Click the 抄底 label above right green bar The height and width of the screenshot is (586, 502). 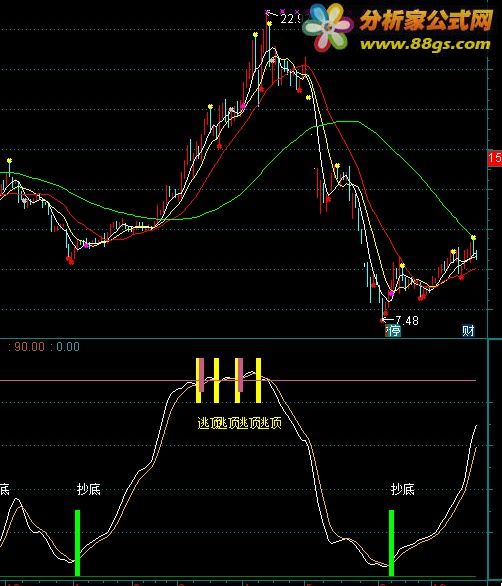403,489
